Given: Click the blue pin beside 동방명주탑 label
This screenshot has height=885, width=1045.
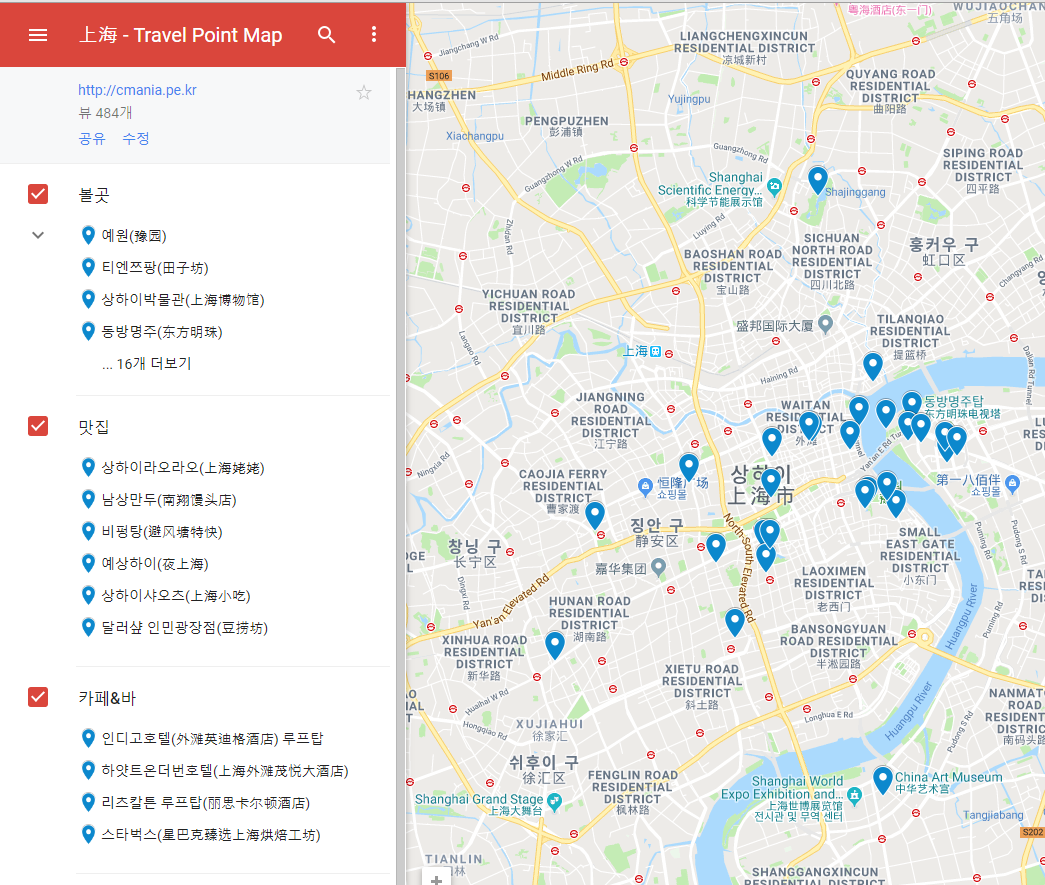Looking at the screenshot, I should click(912, 403).
